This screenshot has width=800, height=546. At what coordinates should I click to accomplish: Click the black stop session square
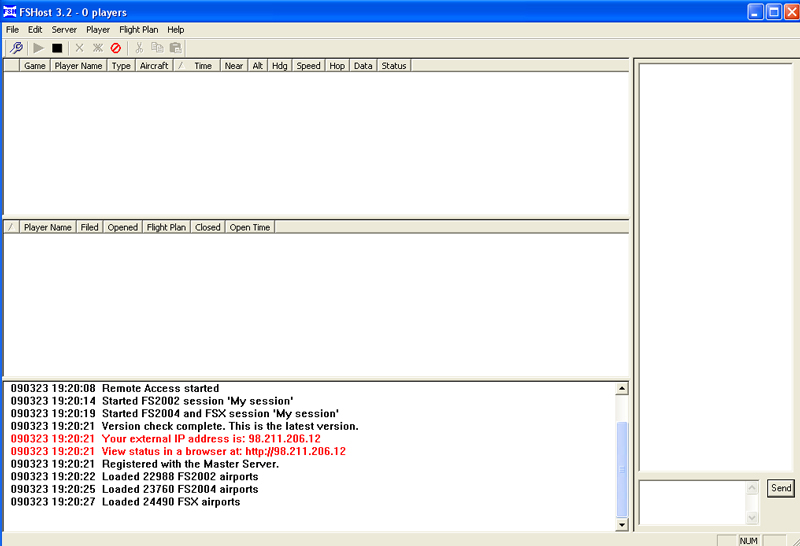tap(57, 47)
